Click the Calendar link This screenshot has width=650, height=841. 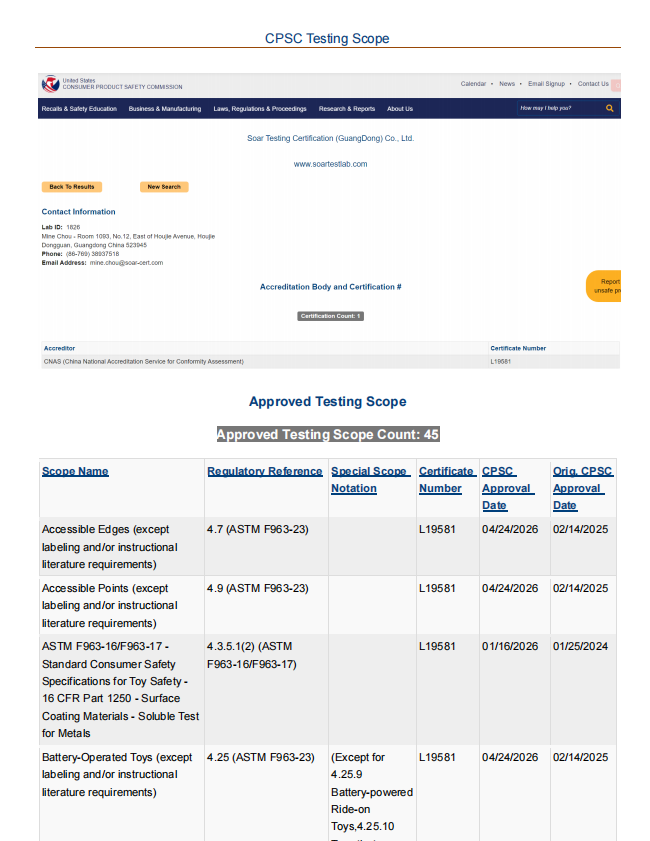point(473,84)
